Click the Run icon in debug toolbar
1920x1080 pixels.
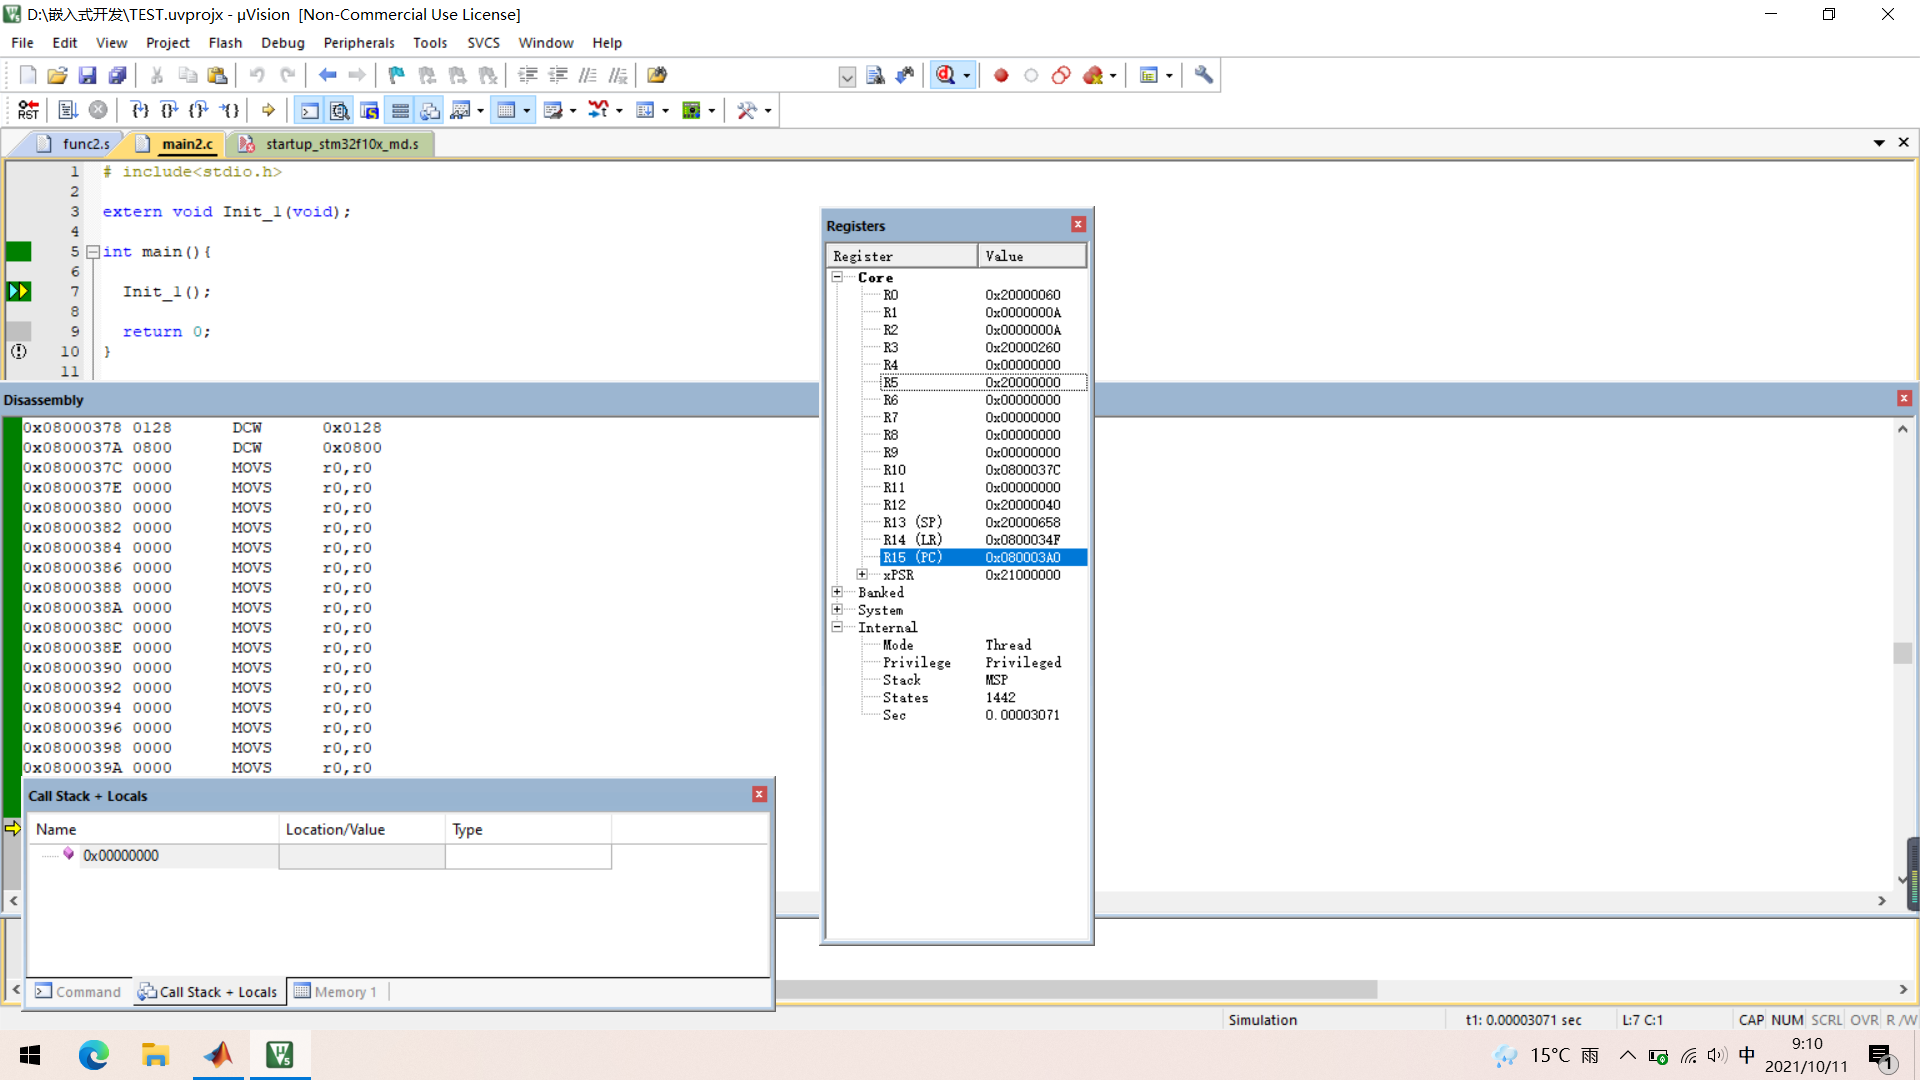coord(68,110)
